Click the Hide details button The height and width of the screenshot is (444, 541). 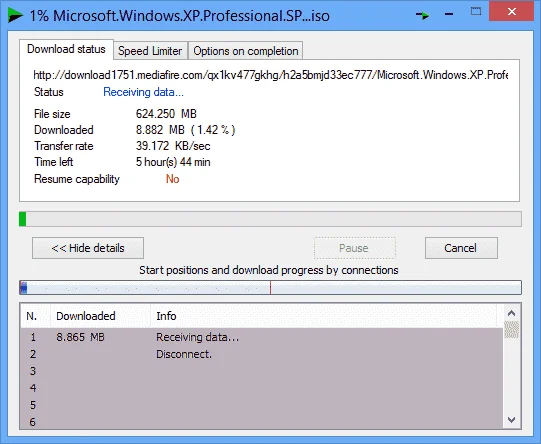[x=88, y=248]
